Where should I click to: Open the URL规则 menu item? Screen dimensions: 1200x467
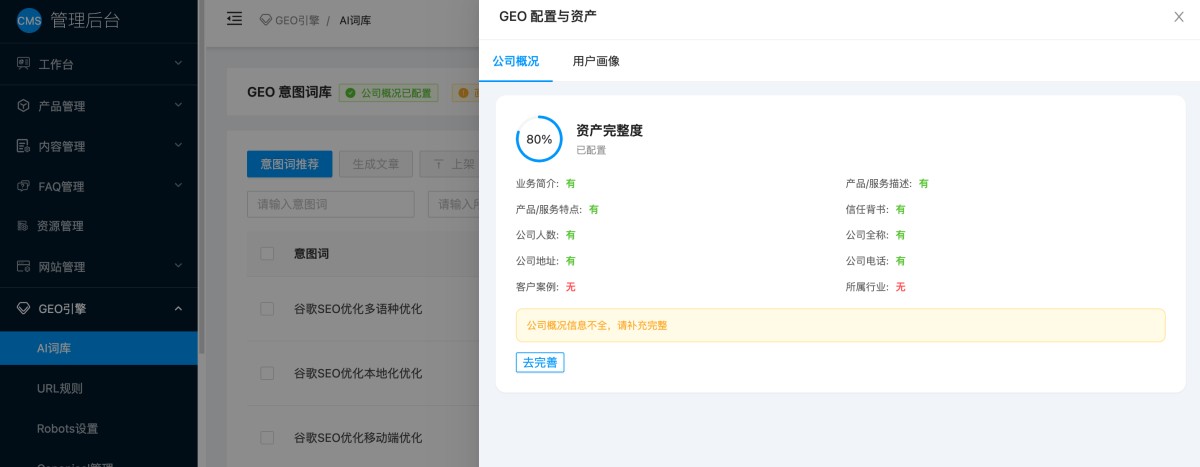60,388
